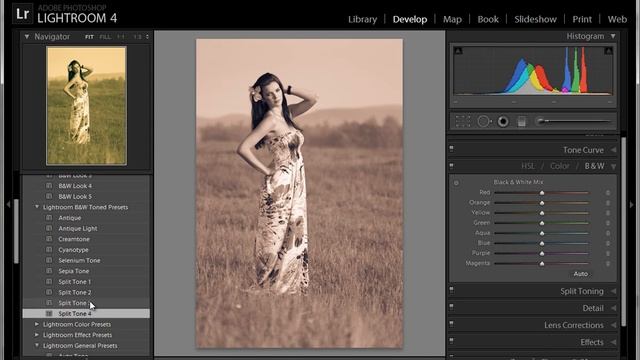Open the Map module
Viewport: 640px width, 360px height.
pyautogui.click(x=452, y=19)
